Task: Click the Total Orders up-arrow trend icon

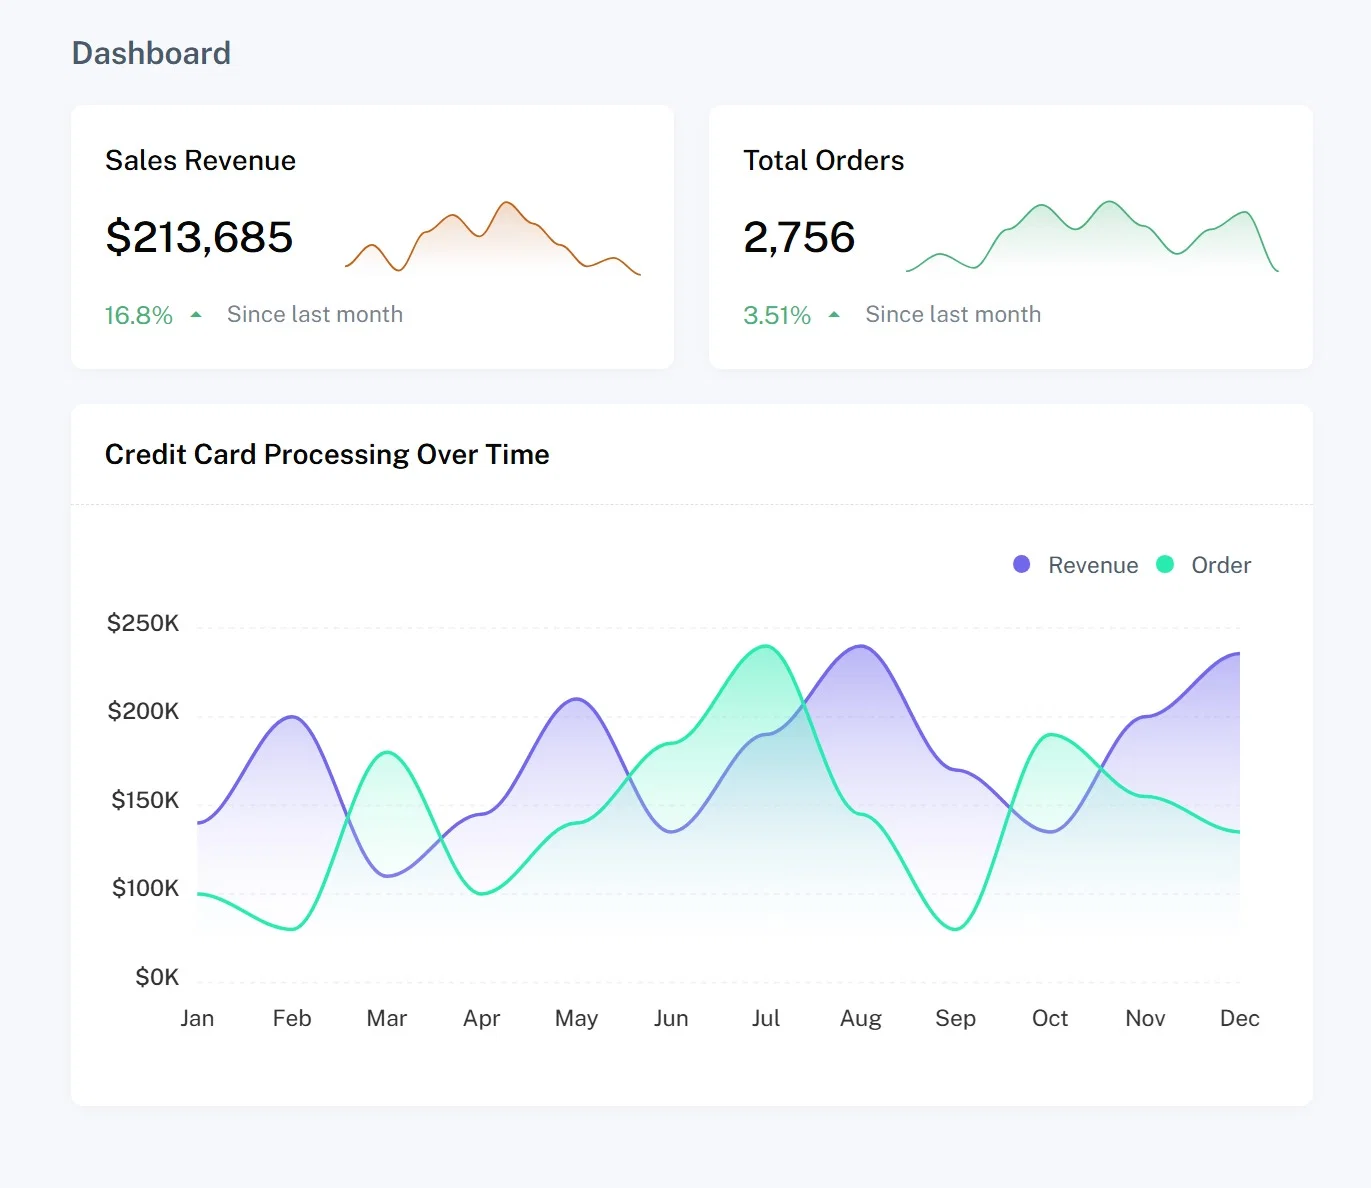Action: point(834,315)
